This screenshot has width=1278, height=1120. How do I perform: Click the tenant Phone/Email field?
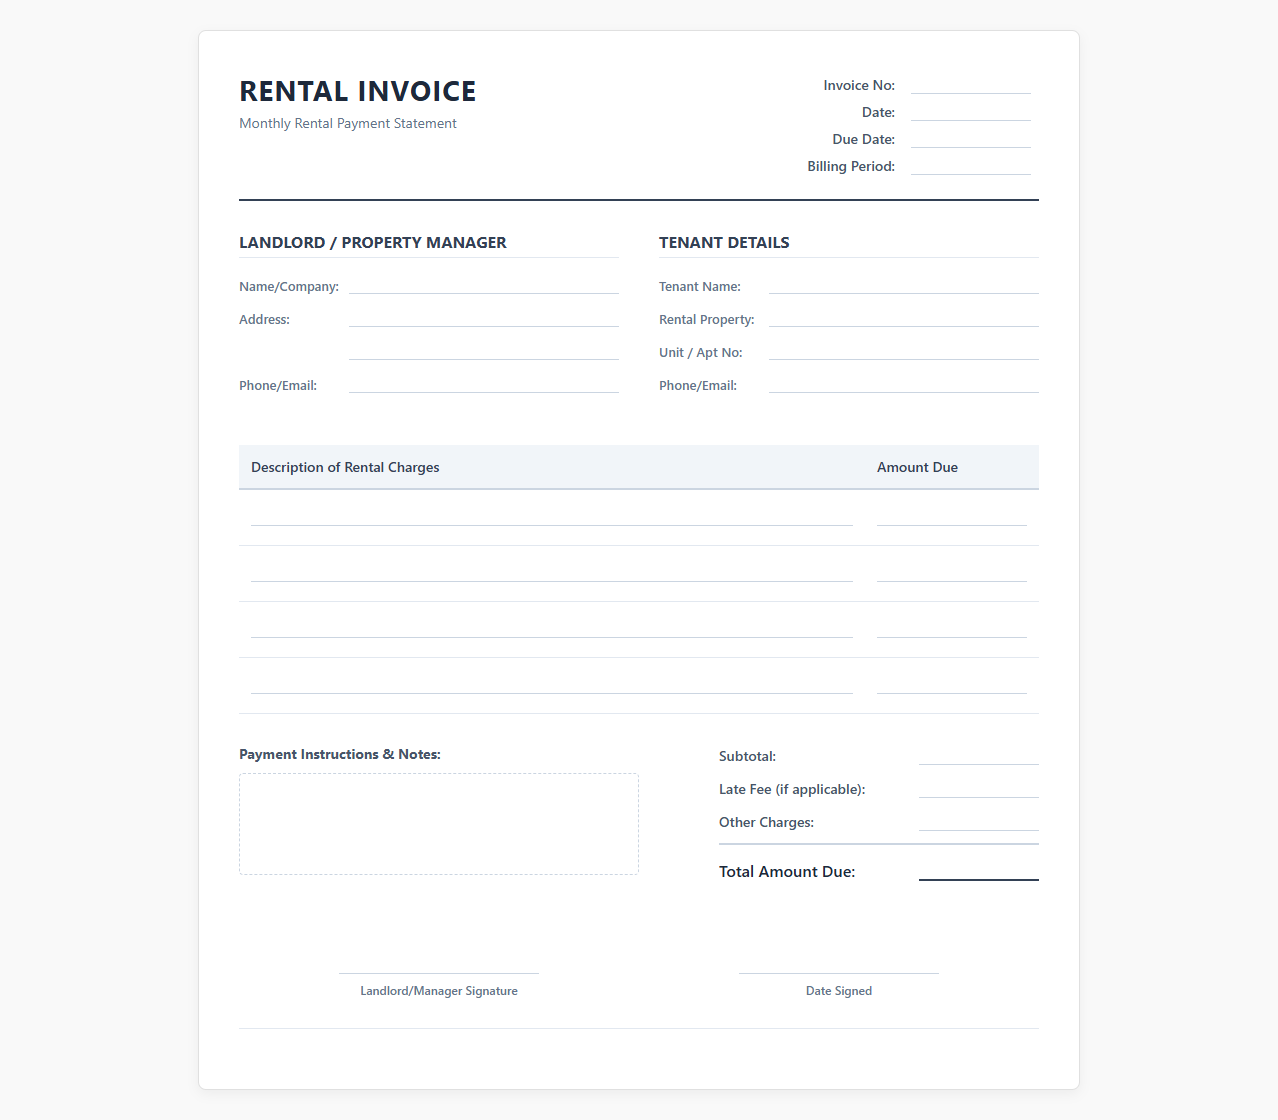tap(904, 383)
